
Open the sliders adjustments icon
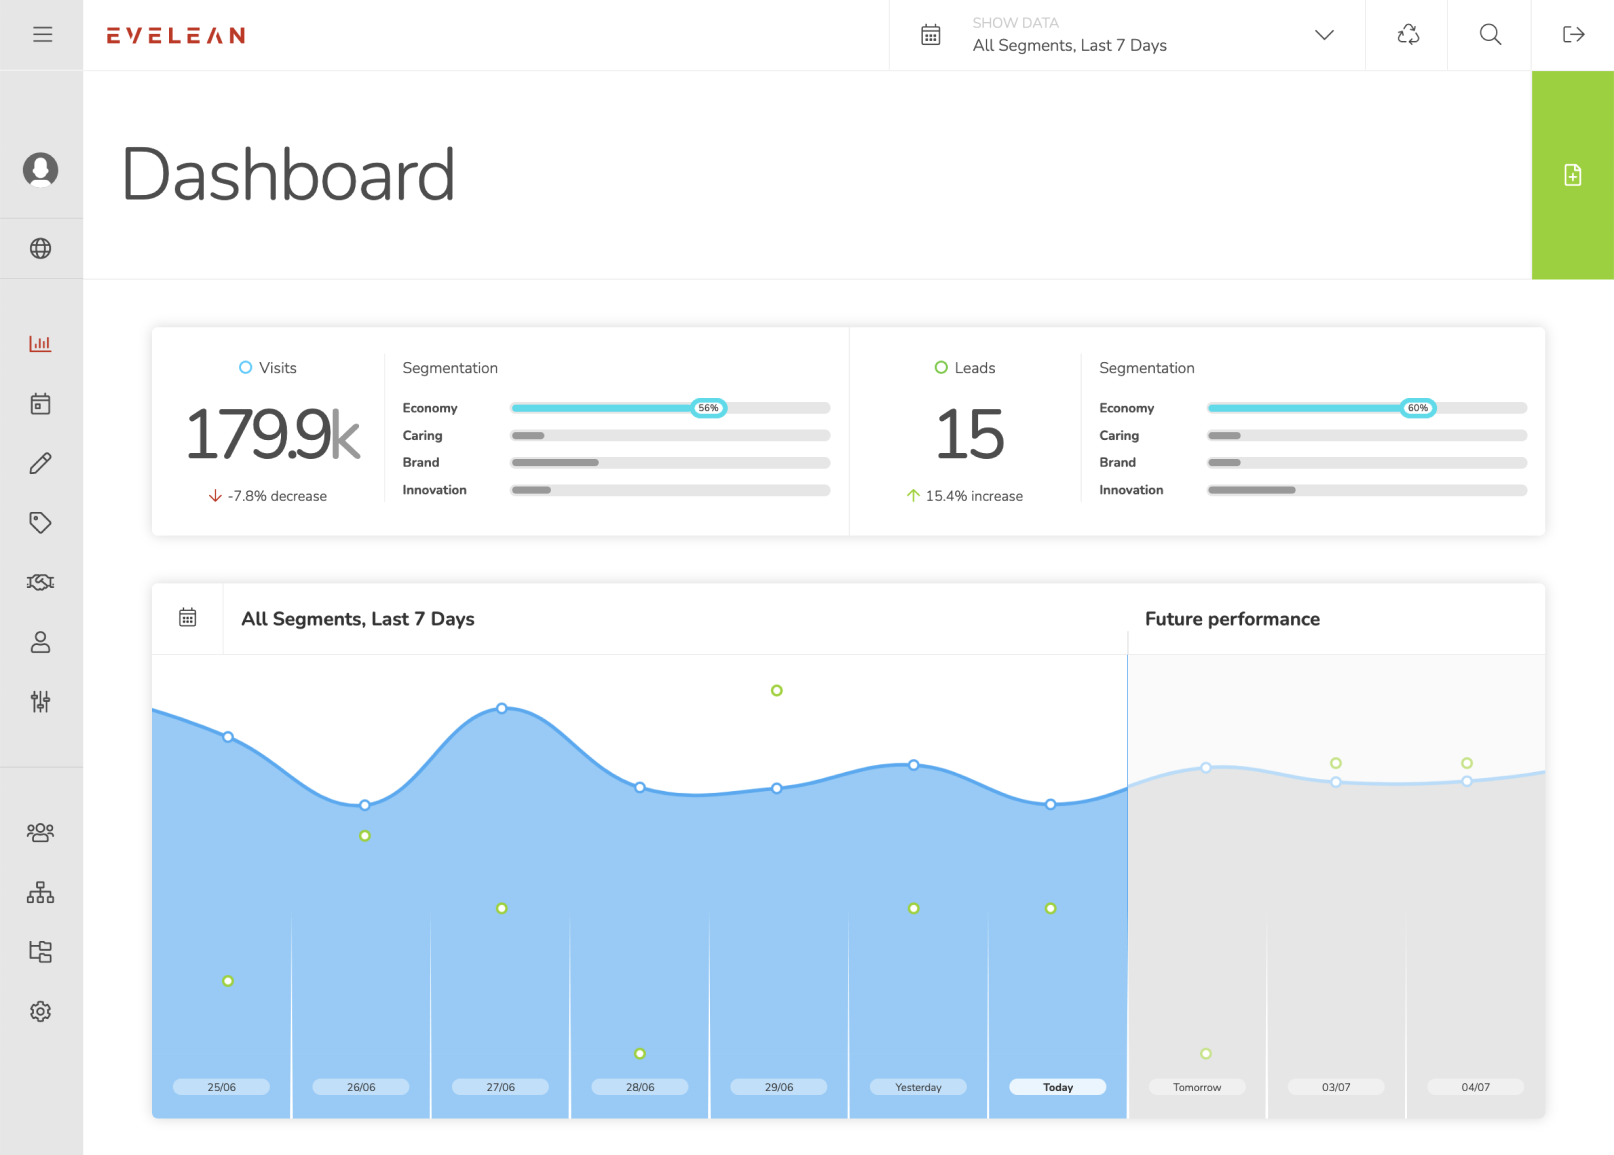41,701
